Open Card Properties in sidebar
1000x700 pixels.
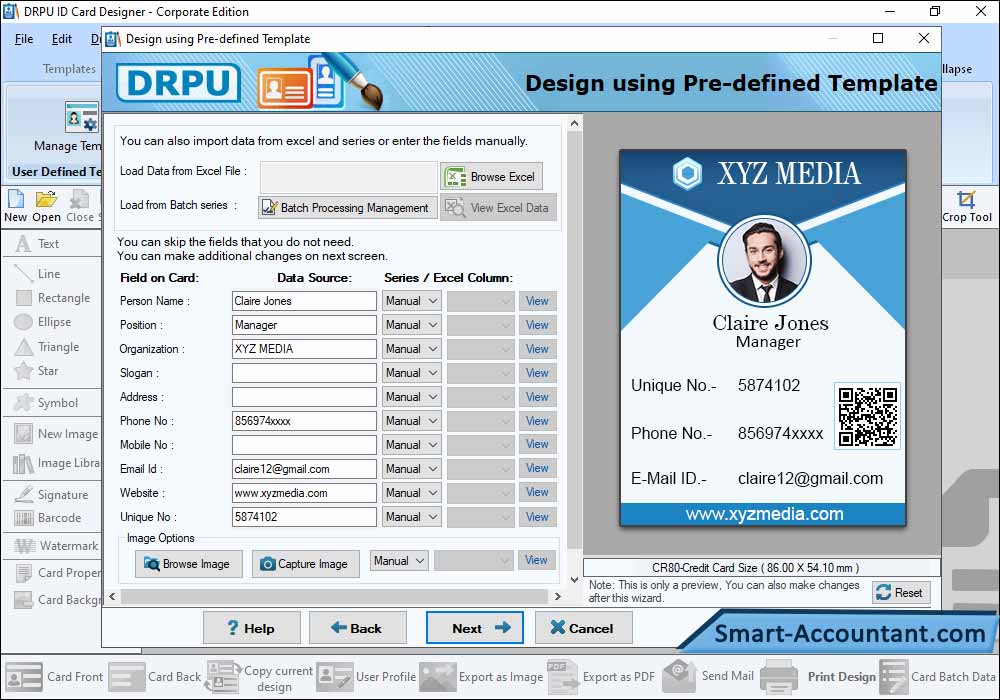point(57,572)
